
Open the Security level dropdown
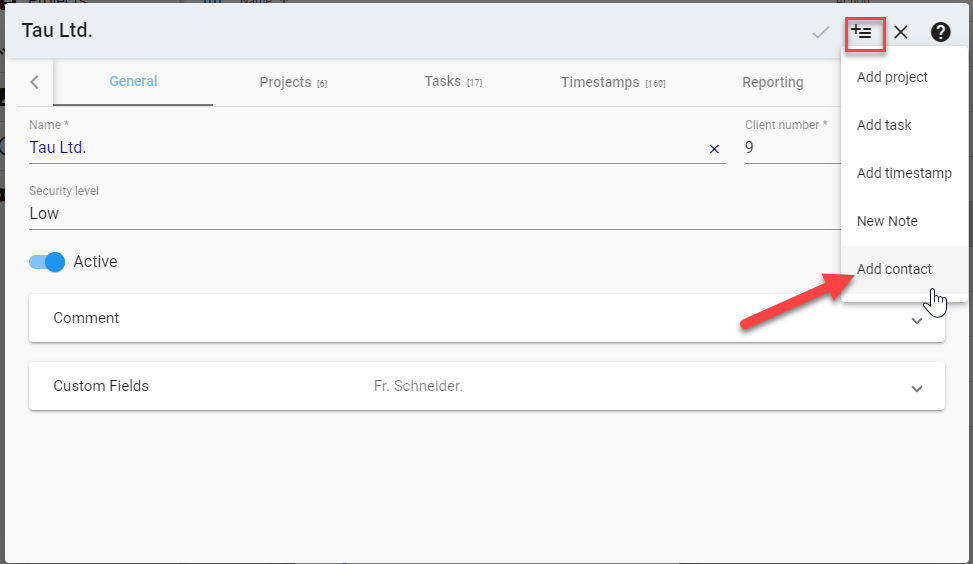click(430, 213)
